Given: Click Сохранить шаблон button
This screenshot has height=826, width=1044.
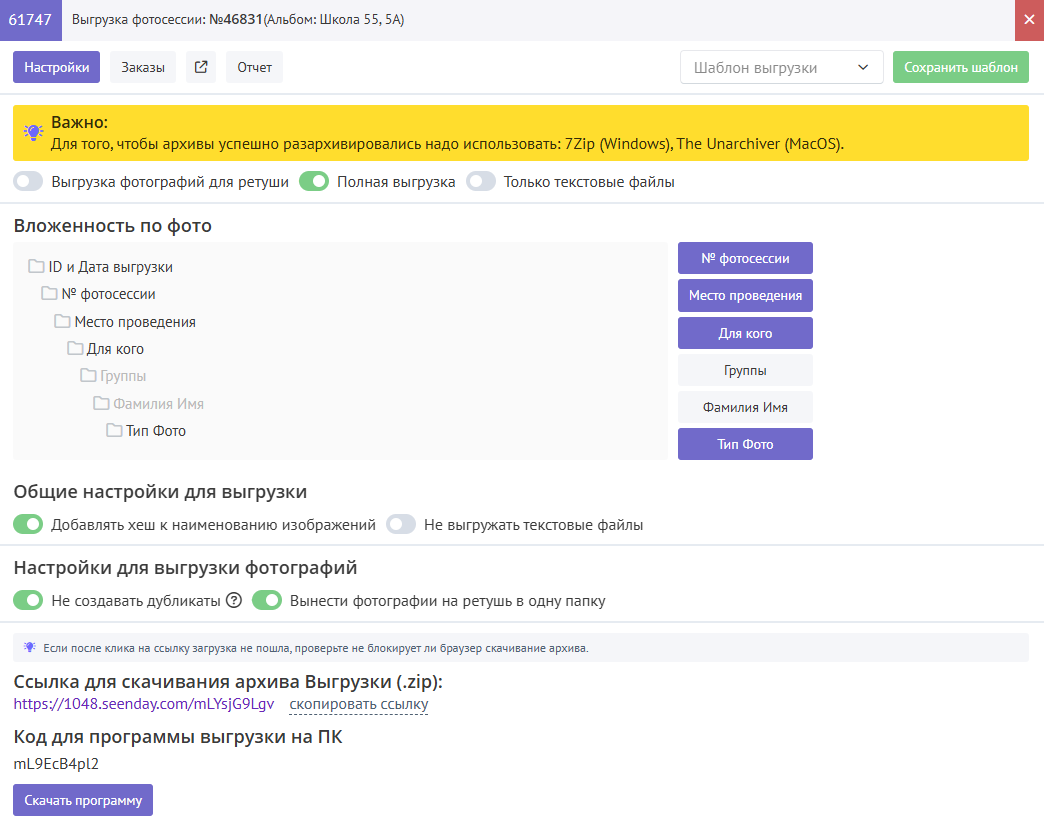Looking at the screenshot, I should tap(960, 67).
